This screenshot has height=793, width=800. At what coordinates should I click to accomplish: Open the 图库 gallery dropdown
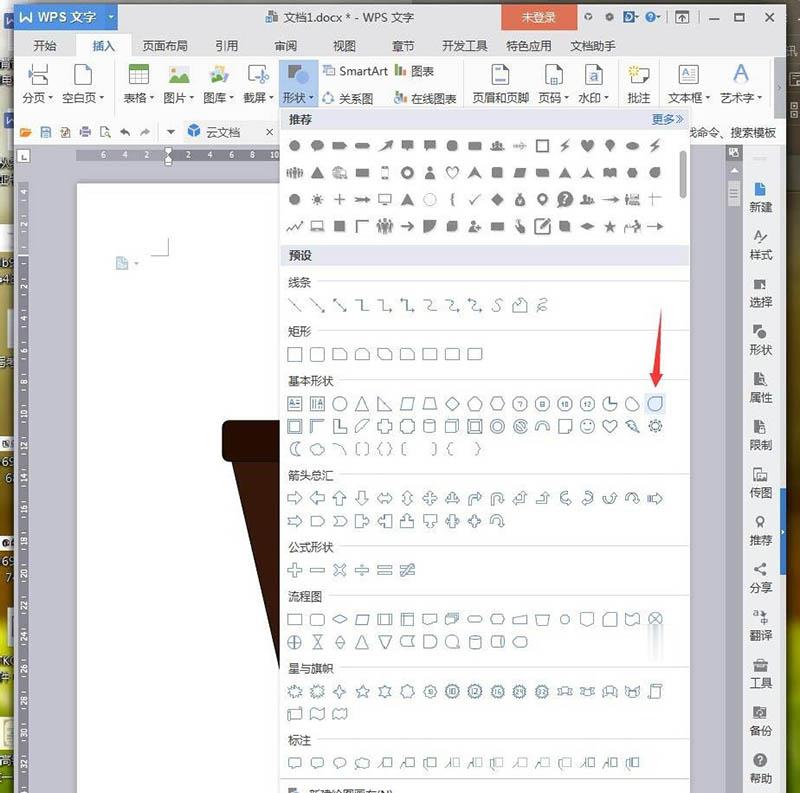tap(218, 84)
